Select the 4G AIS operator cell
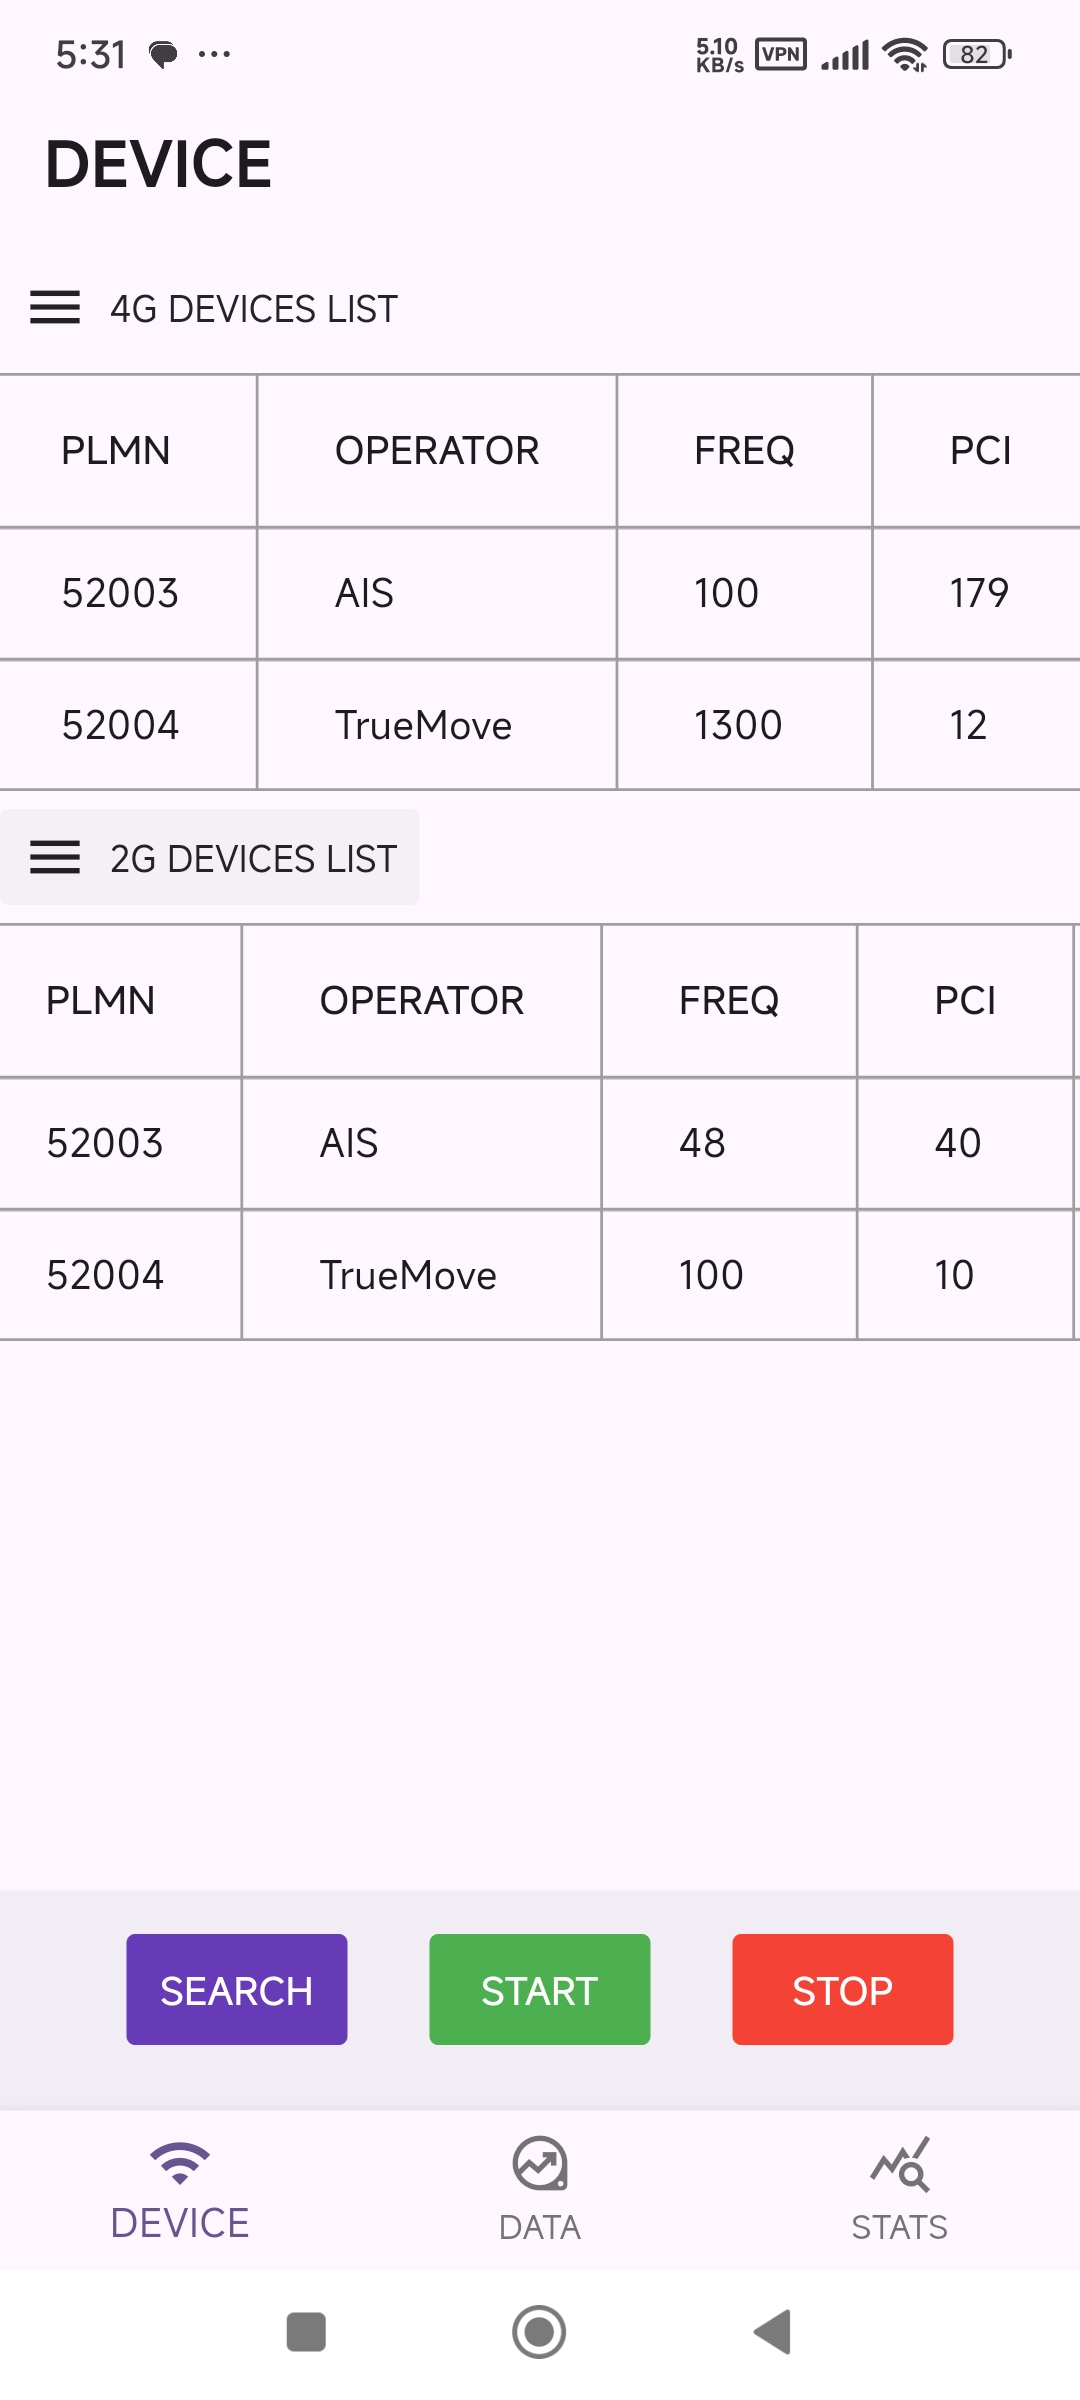Screen dimensions: 1080x2400 [437, 593]
